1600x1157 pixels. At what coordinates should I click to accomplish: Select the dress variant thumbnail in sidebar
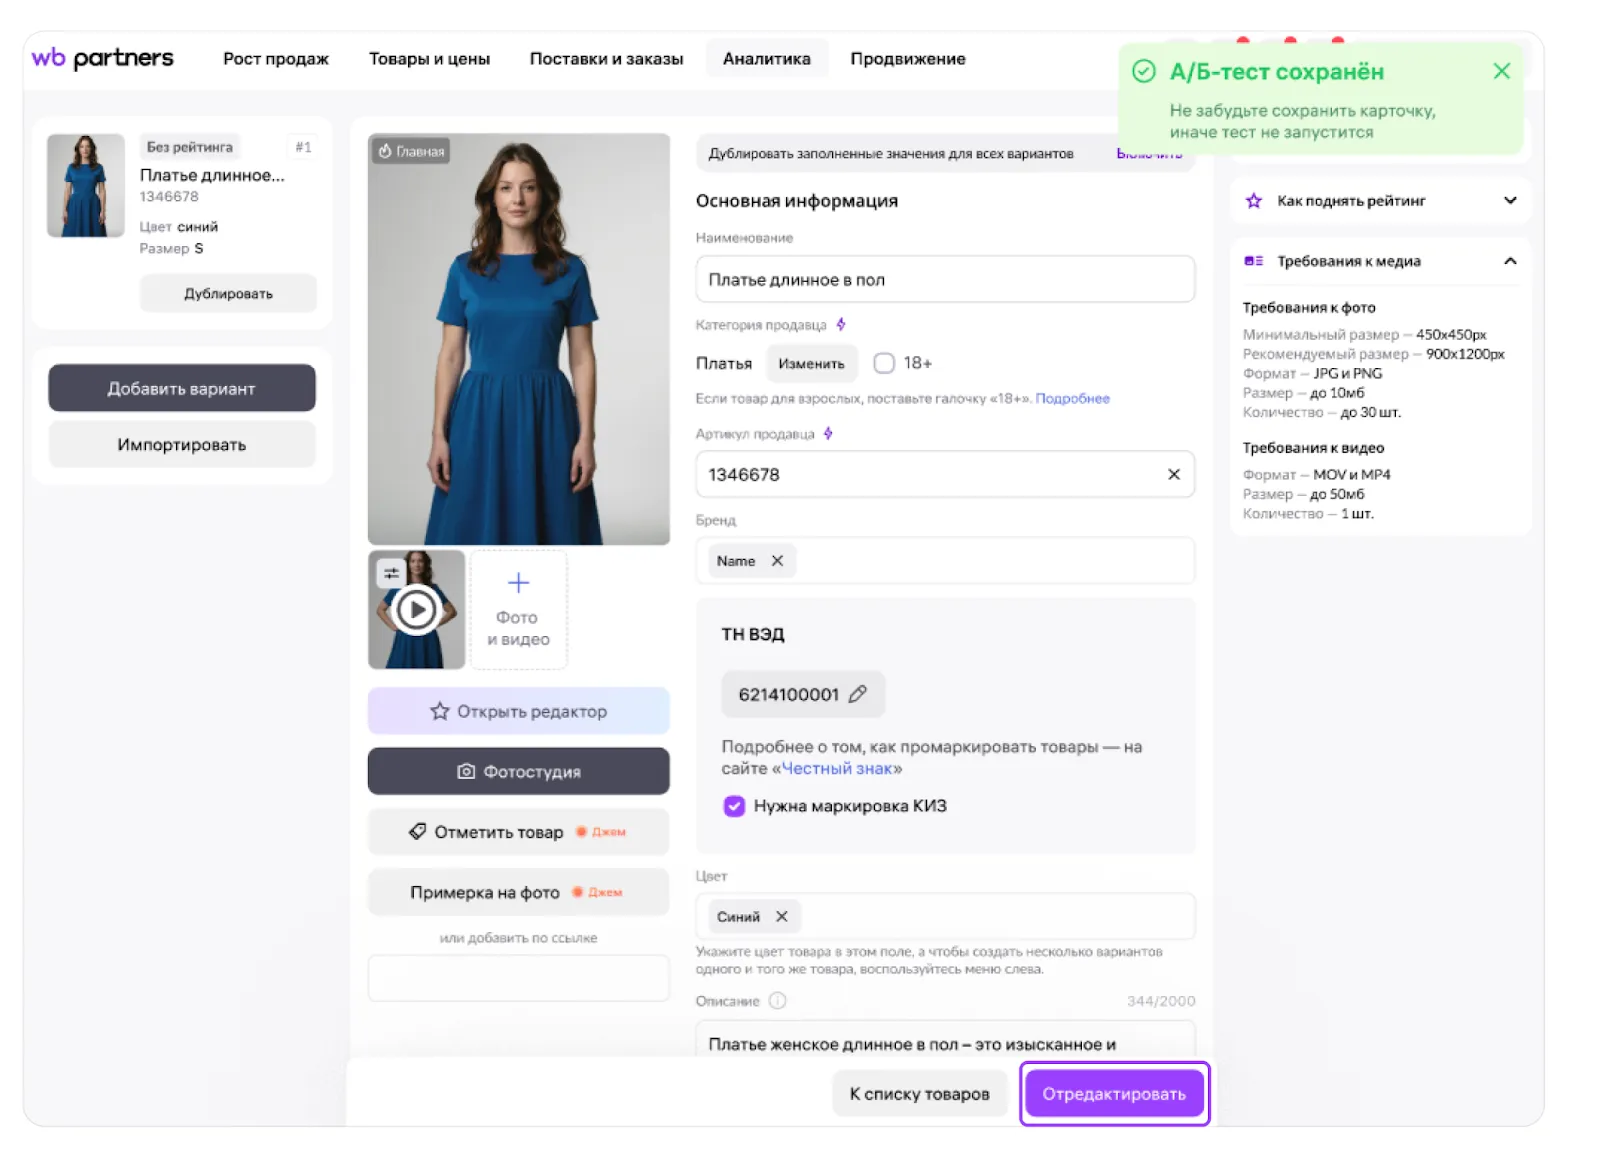pos(86,186)
